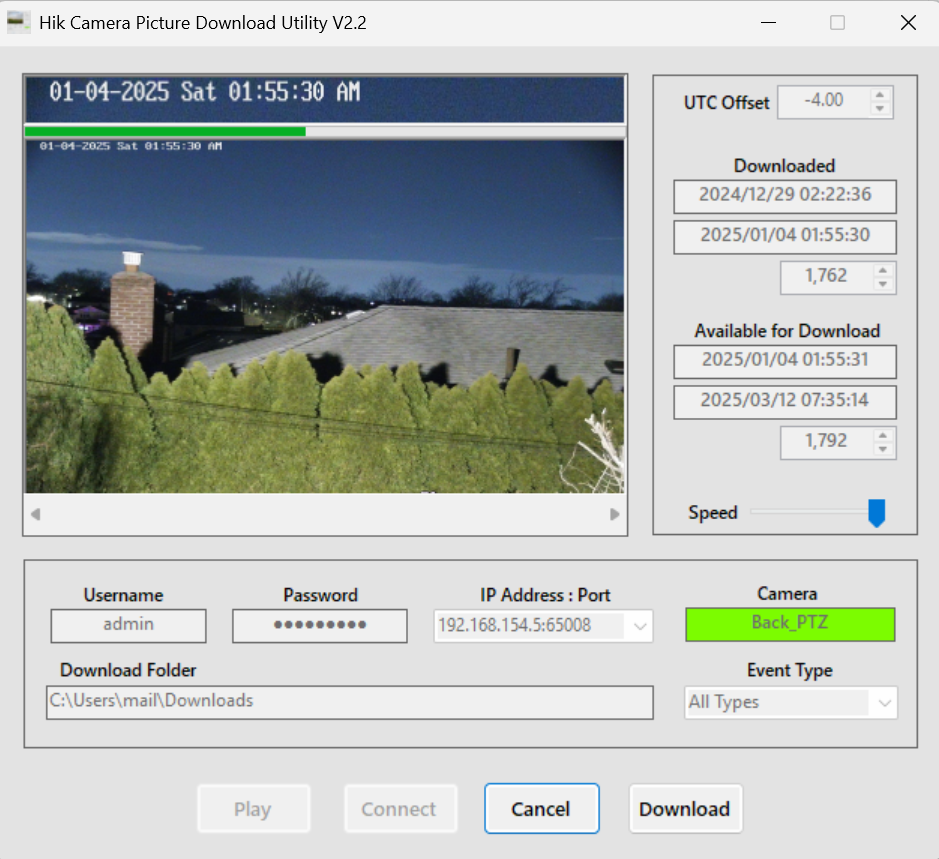Click the Password field
The height and width of the screenshot is (859, 939).
(319, 626)
